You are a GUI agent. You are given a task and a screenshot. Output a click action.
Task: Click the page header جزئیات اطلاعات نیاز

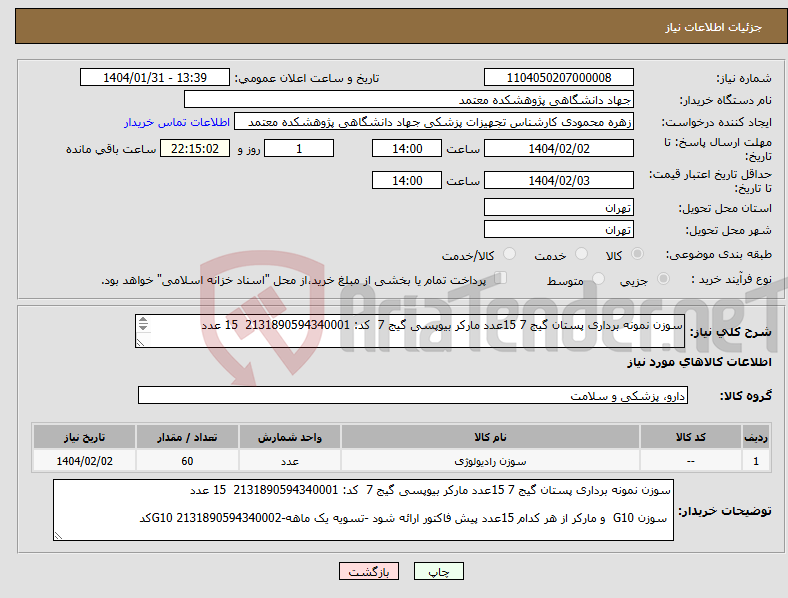click(x=713, y=27)
